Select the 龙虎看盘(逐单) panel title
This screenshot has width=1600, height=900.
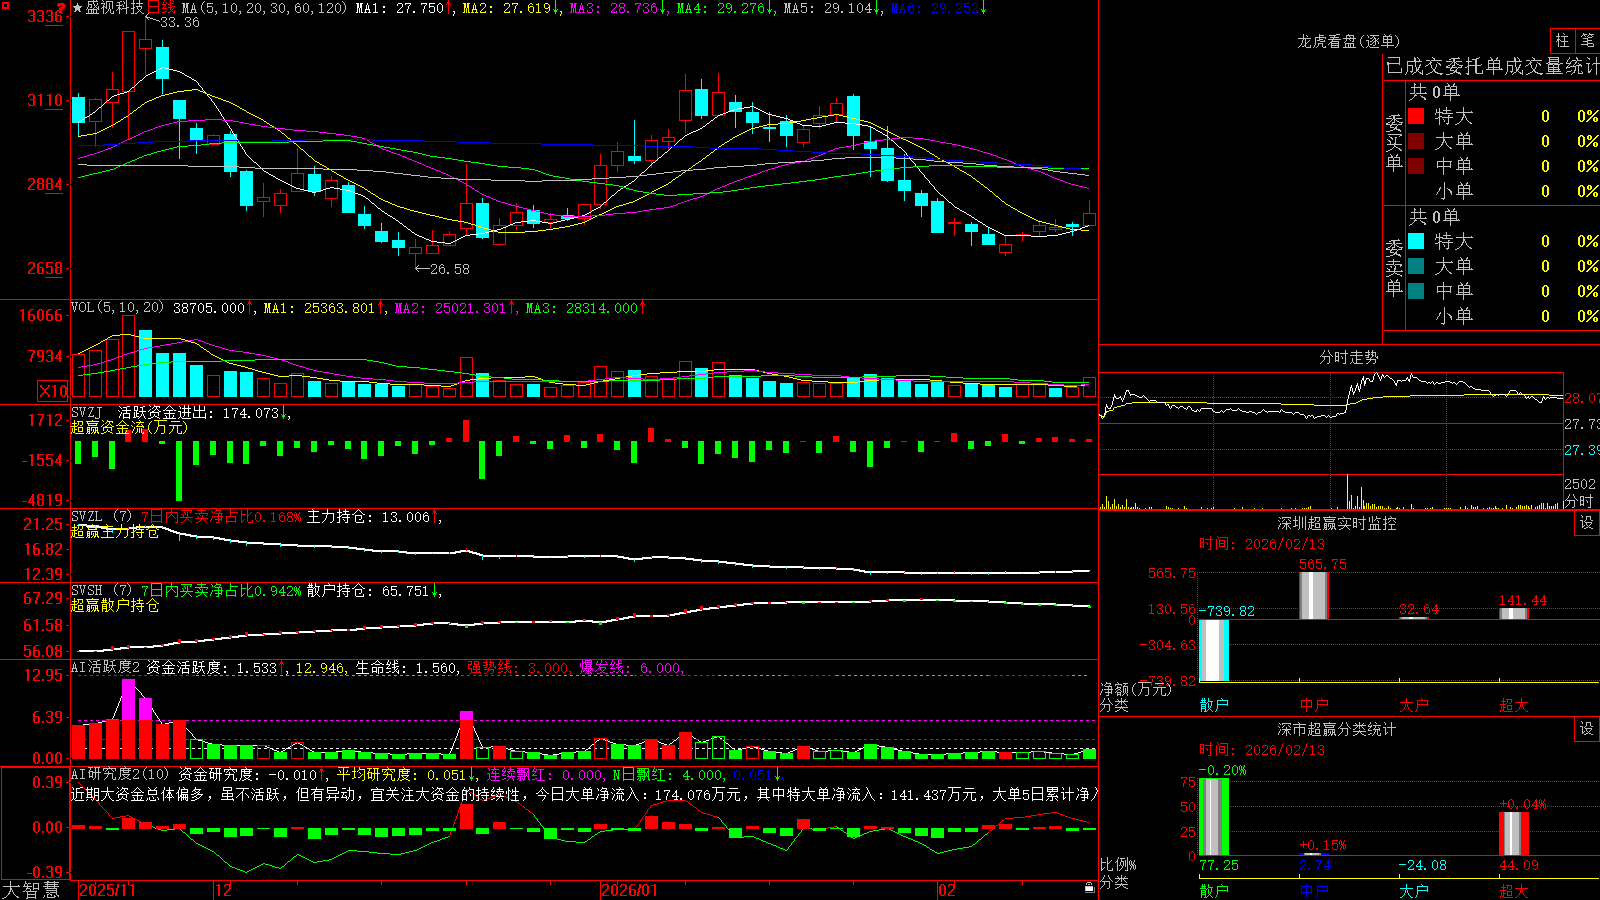(x=1349, y=41)
